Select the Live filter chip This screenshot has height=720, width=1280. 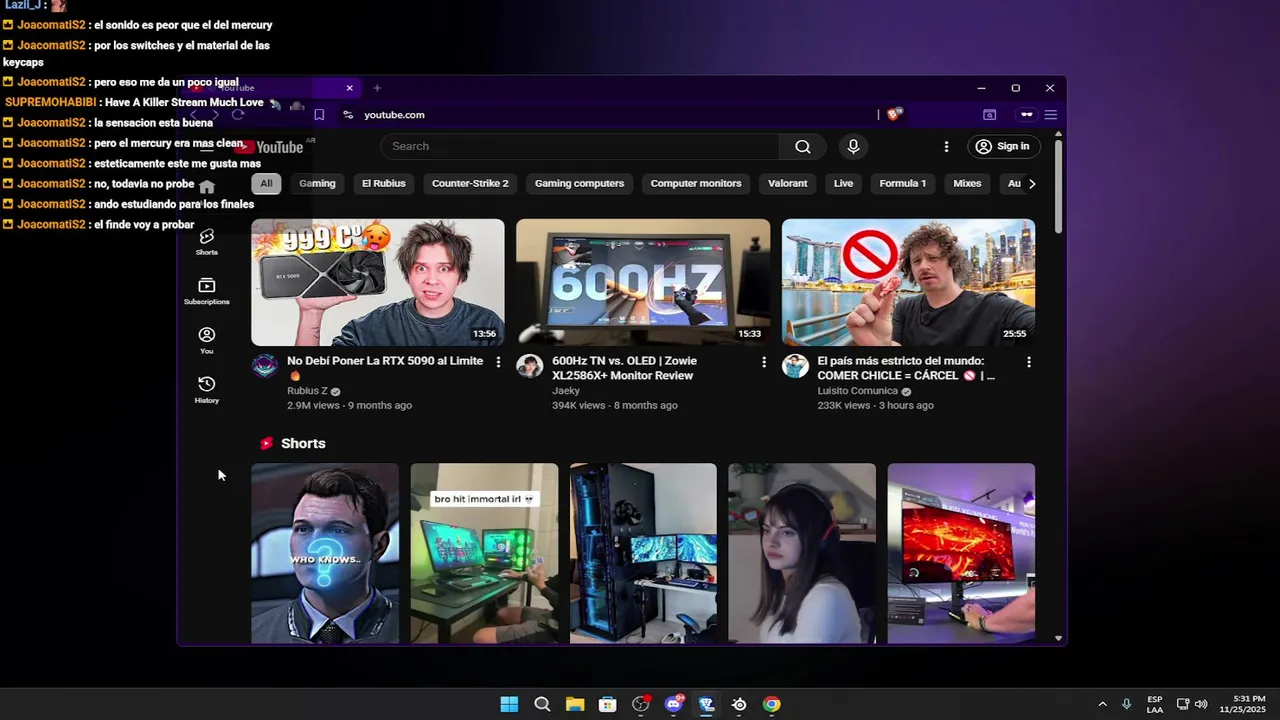(843, 183)
